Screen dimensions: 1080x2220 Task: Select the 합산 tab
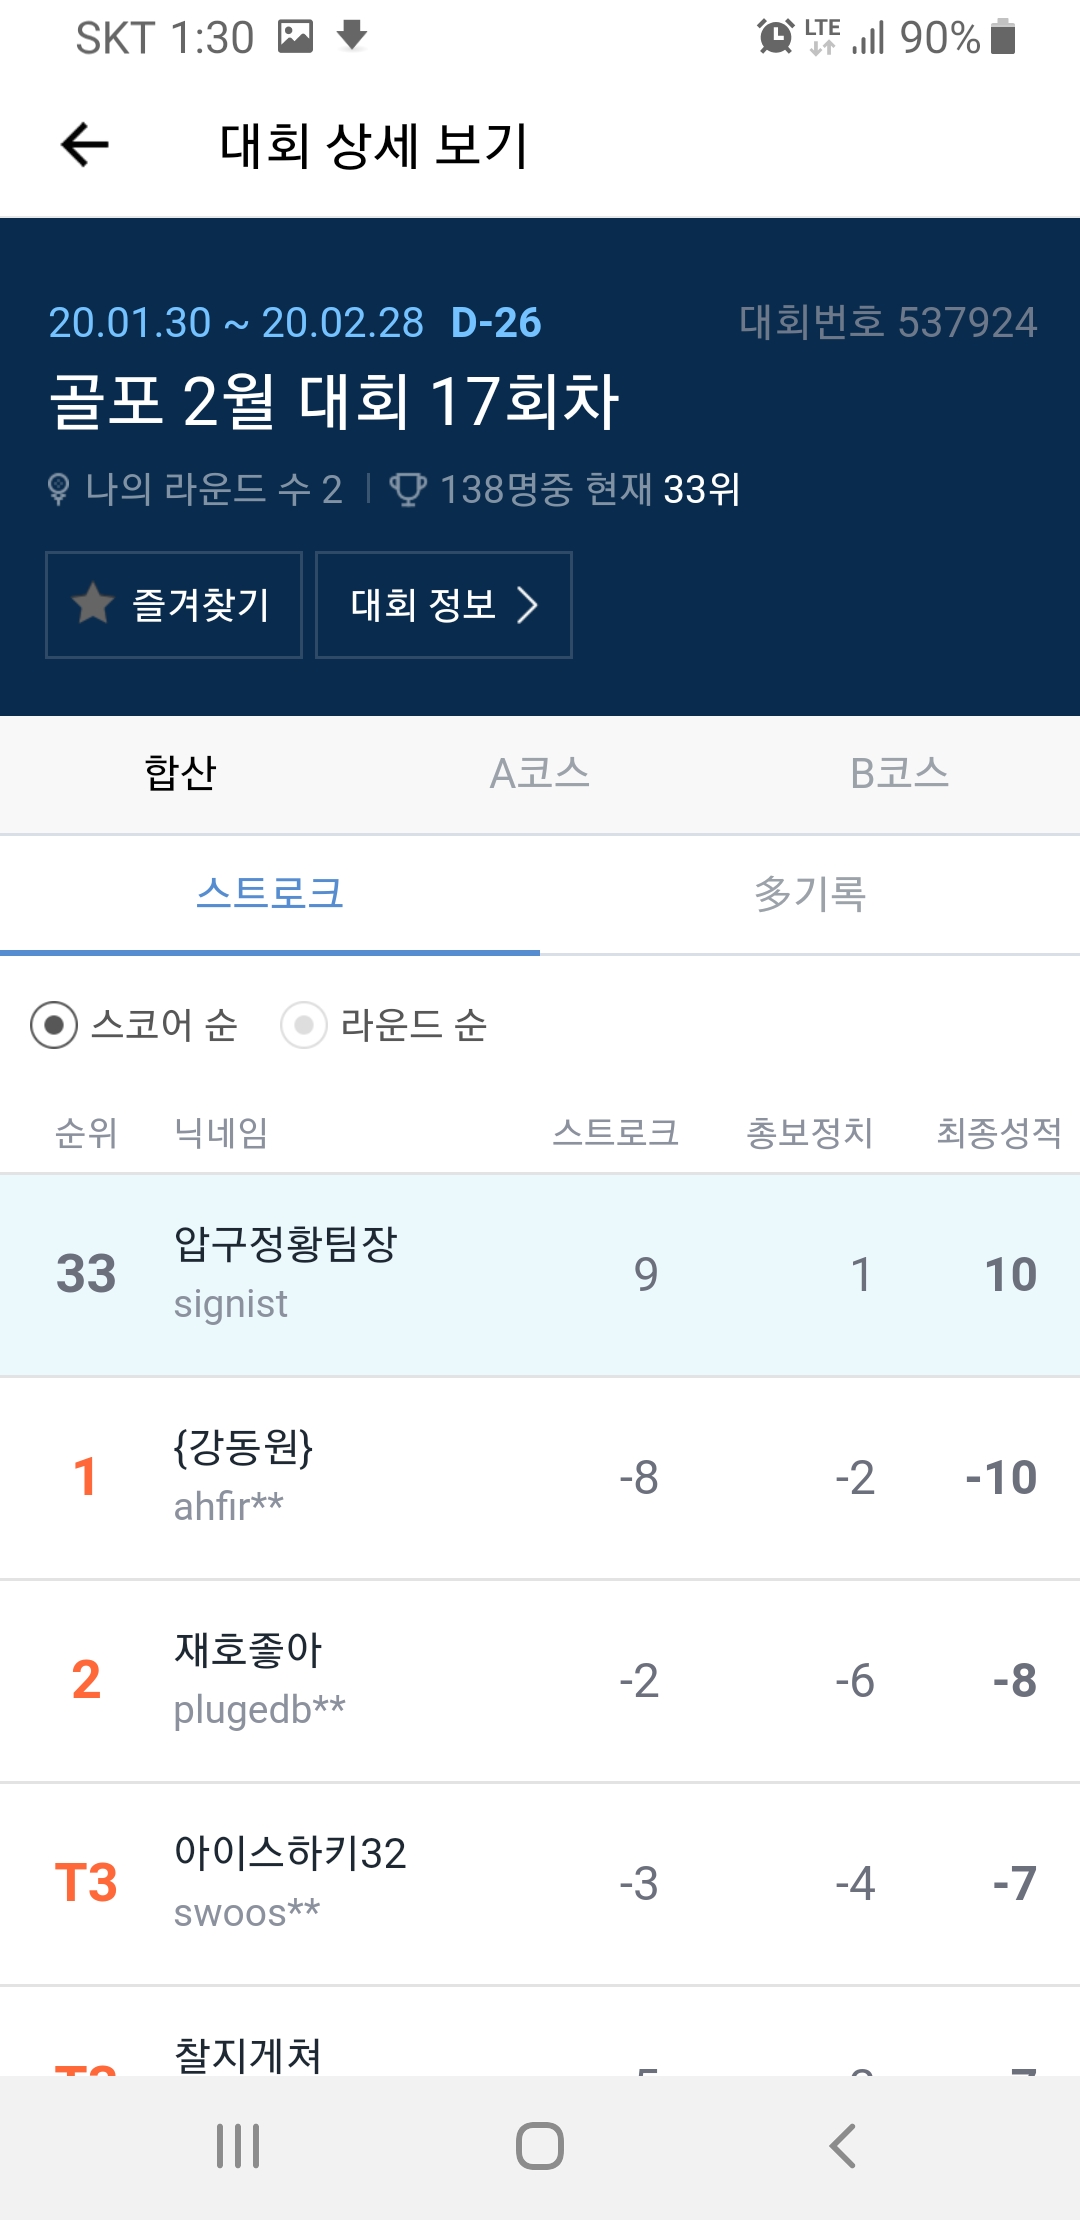[x=180, y=774]
